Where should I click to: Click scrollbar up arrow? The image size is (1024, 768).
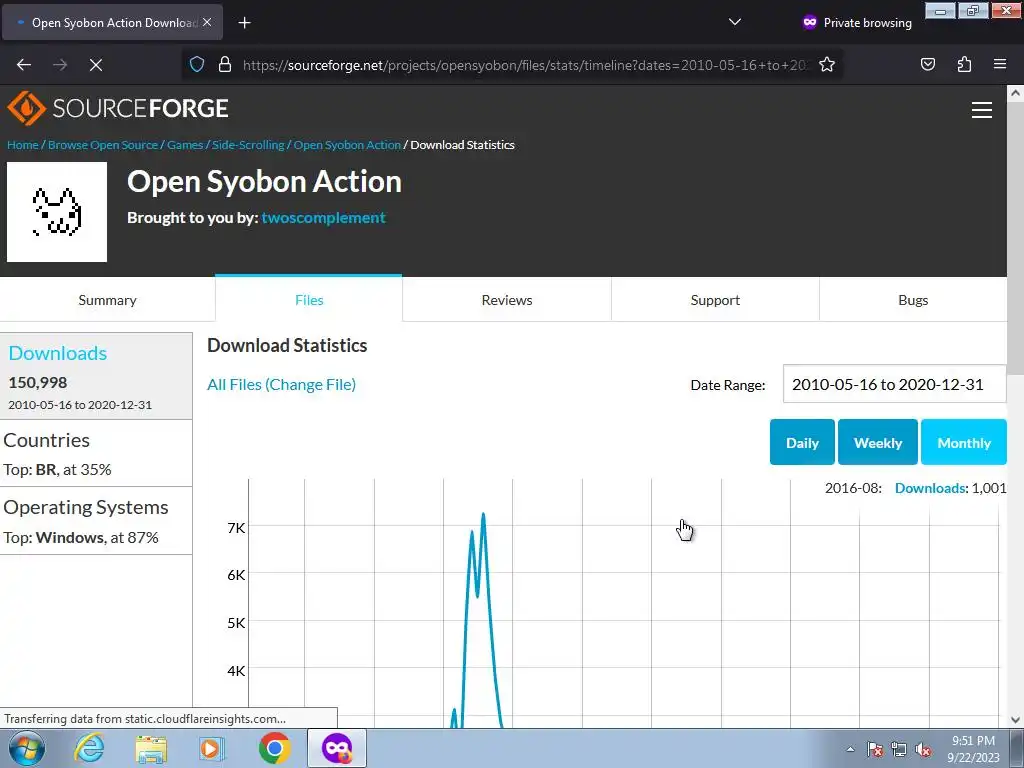(x=1015, y=93)
